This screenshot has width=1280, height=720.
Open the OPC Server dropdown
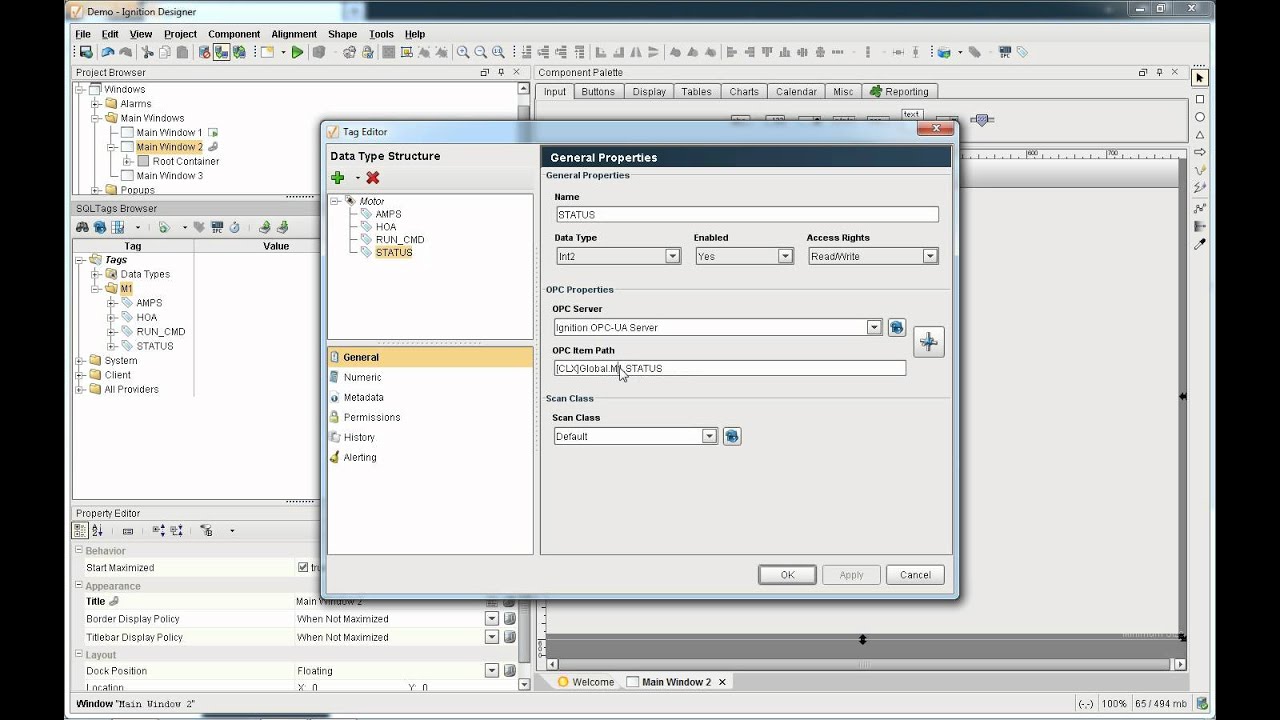(874, 327)
